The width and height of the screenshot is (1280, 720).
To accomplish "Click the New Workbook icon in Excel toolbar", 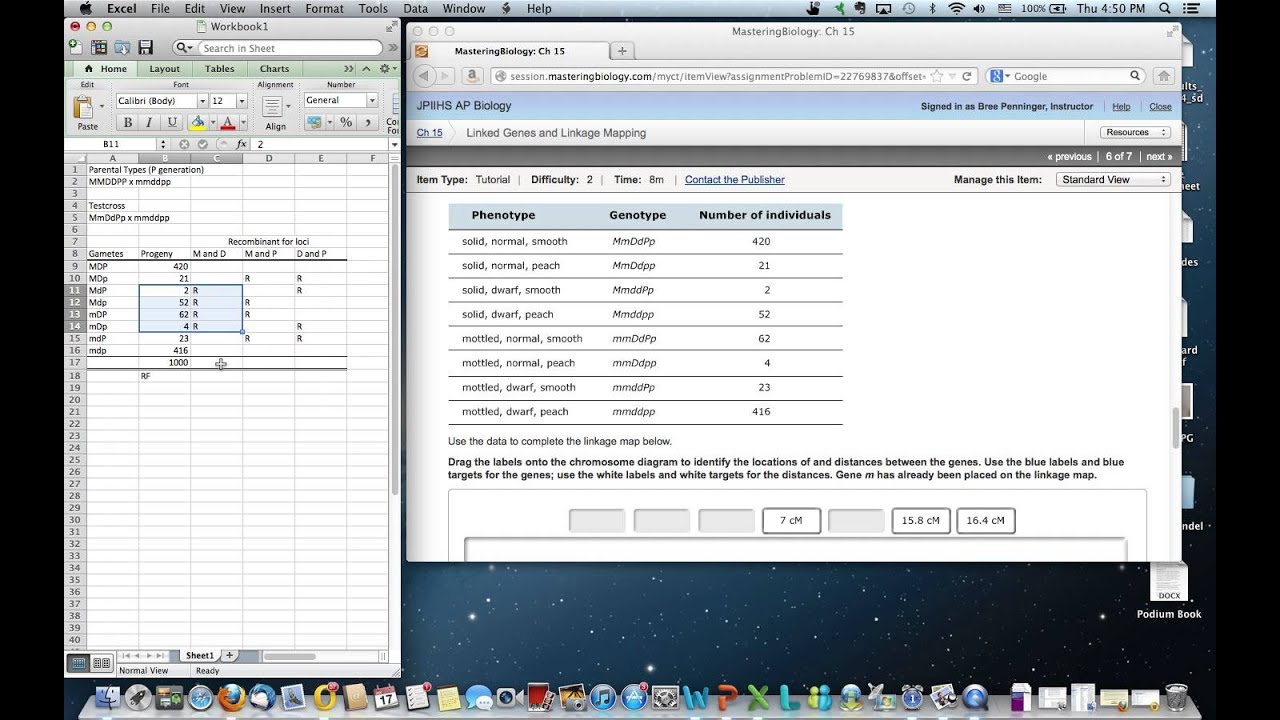I will pyautogui.click(x=78, y=48).
